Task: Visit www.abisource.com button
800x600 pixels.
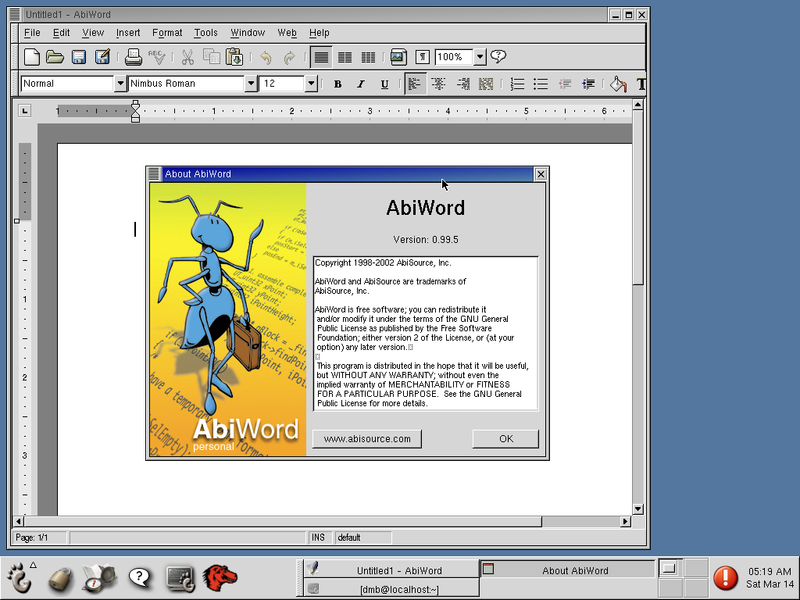Action: click(367, 439)
